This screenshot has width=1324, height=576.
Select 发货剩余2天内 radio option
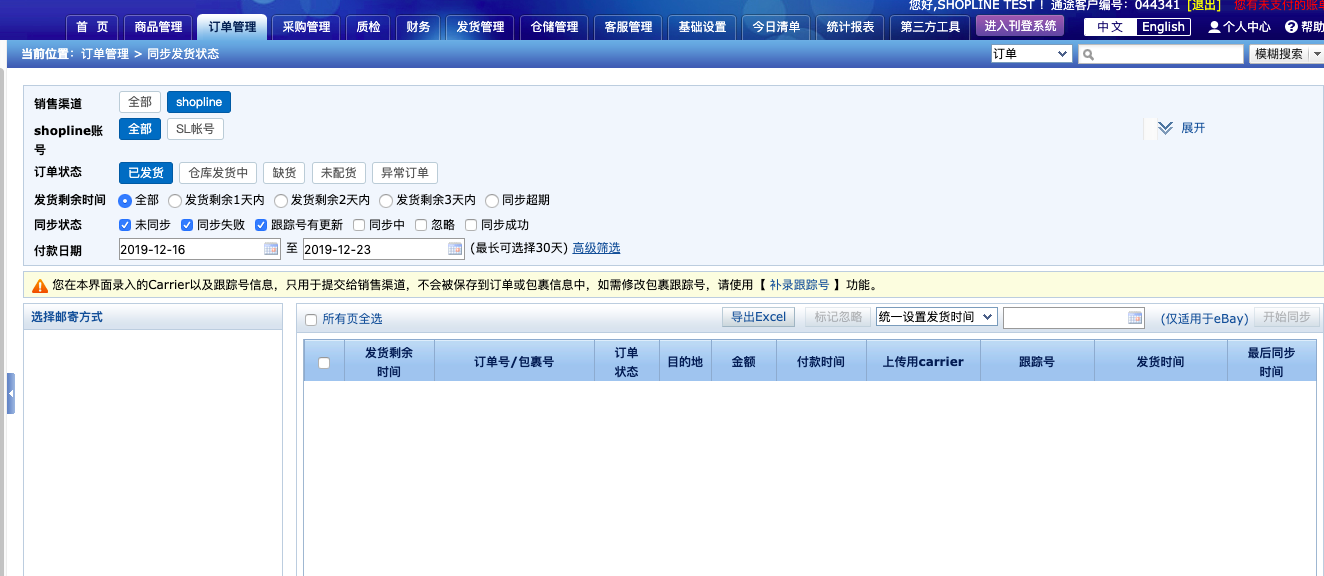(281, 200)
